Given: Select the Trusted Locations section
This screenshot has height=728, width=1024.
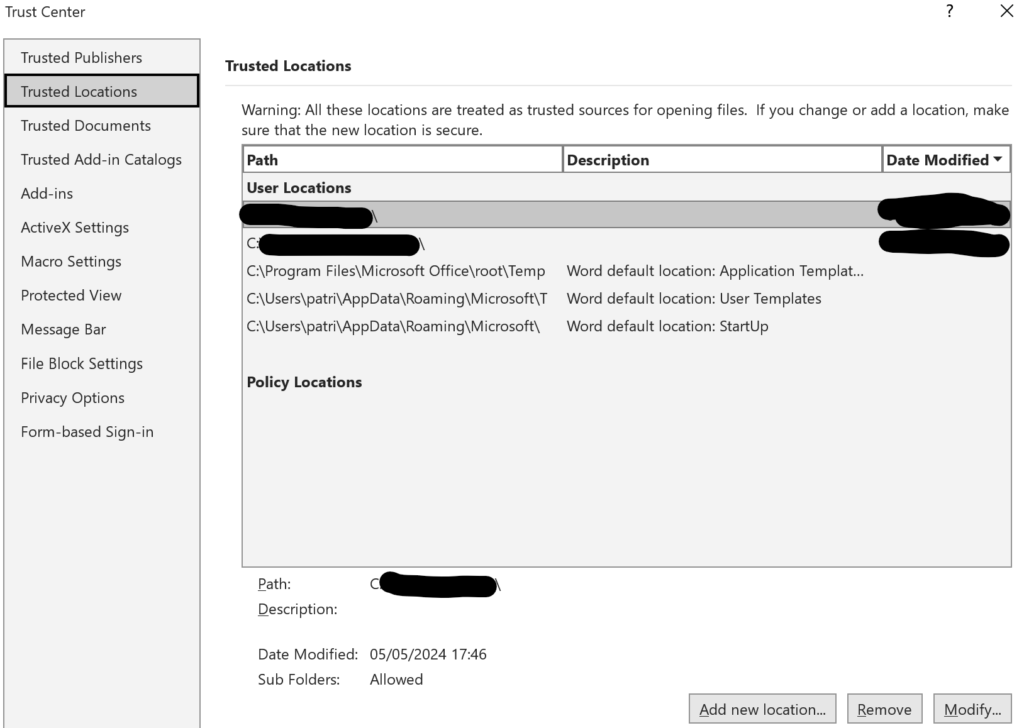Looking at the screenshot, I should tap(102, 91).
